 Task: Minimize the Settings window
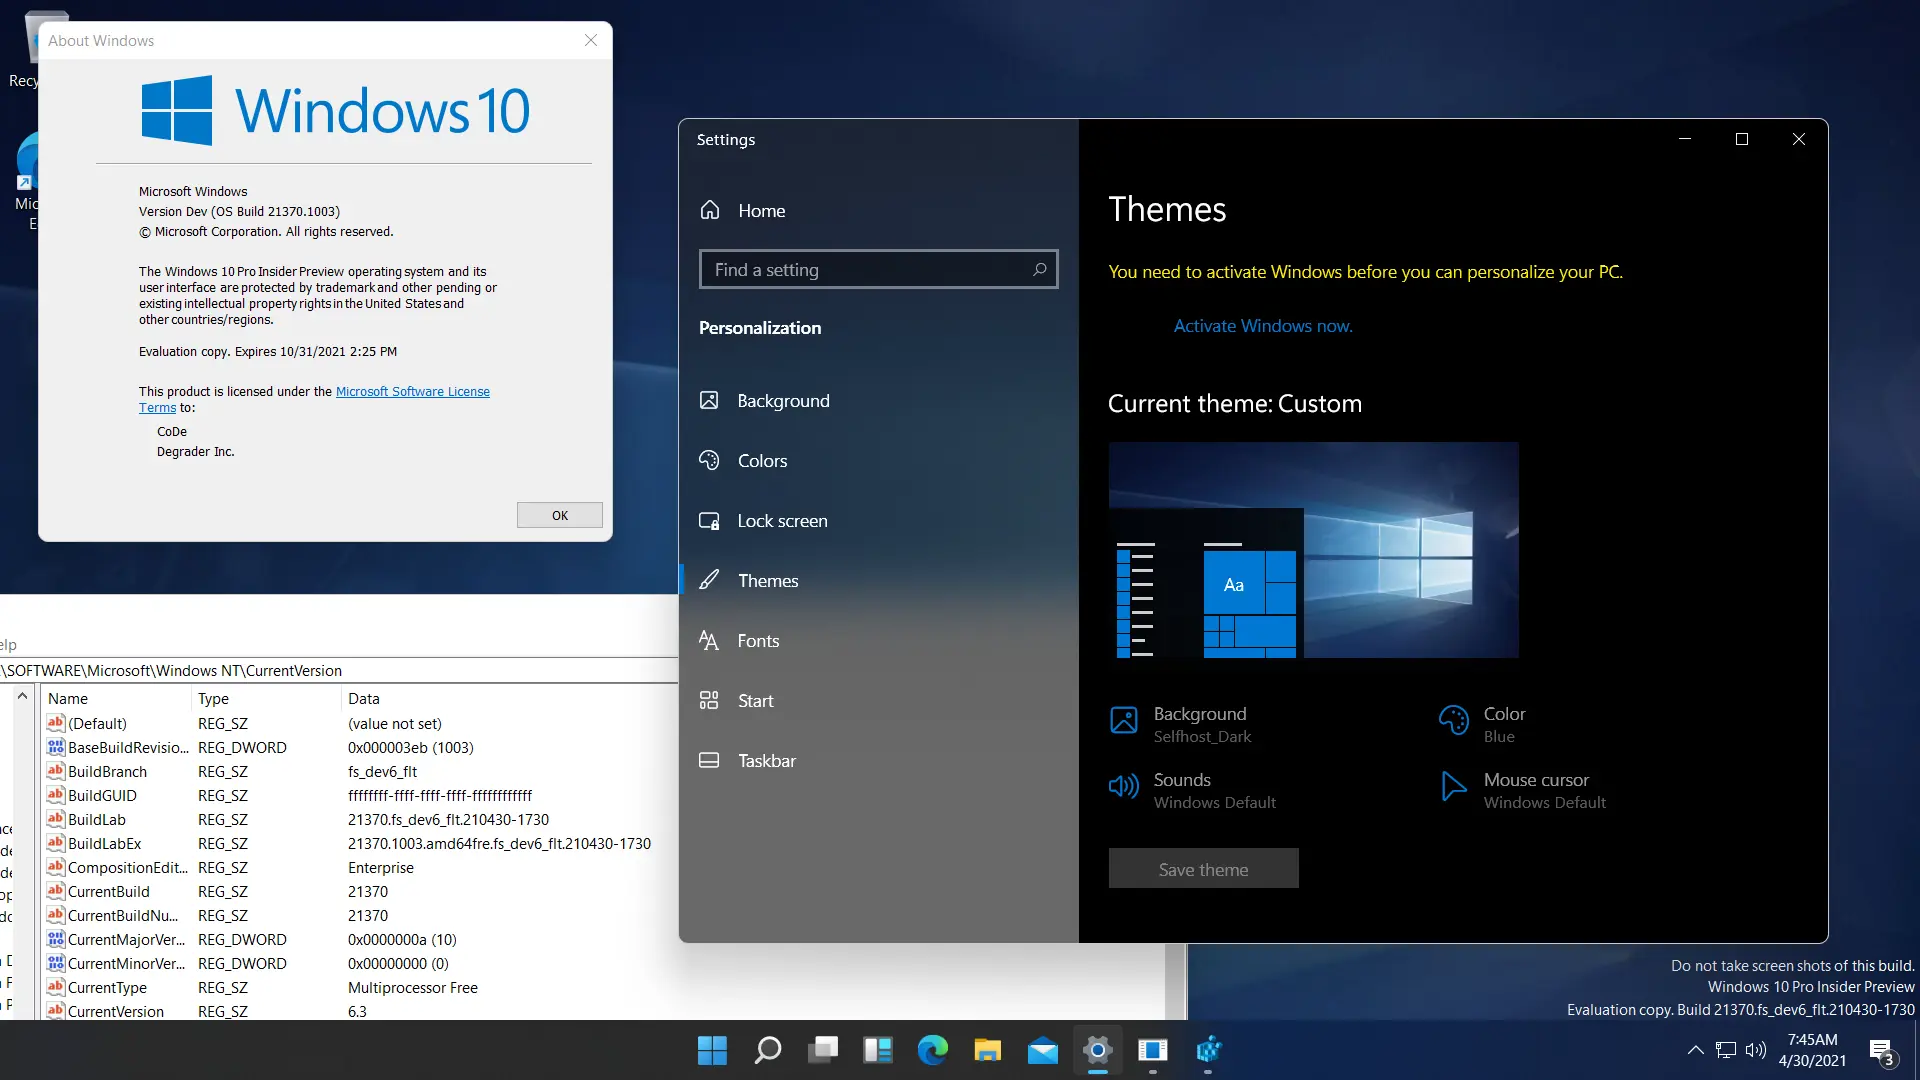pos(1685,140)
